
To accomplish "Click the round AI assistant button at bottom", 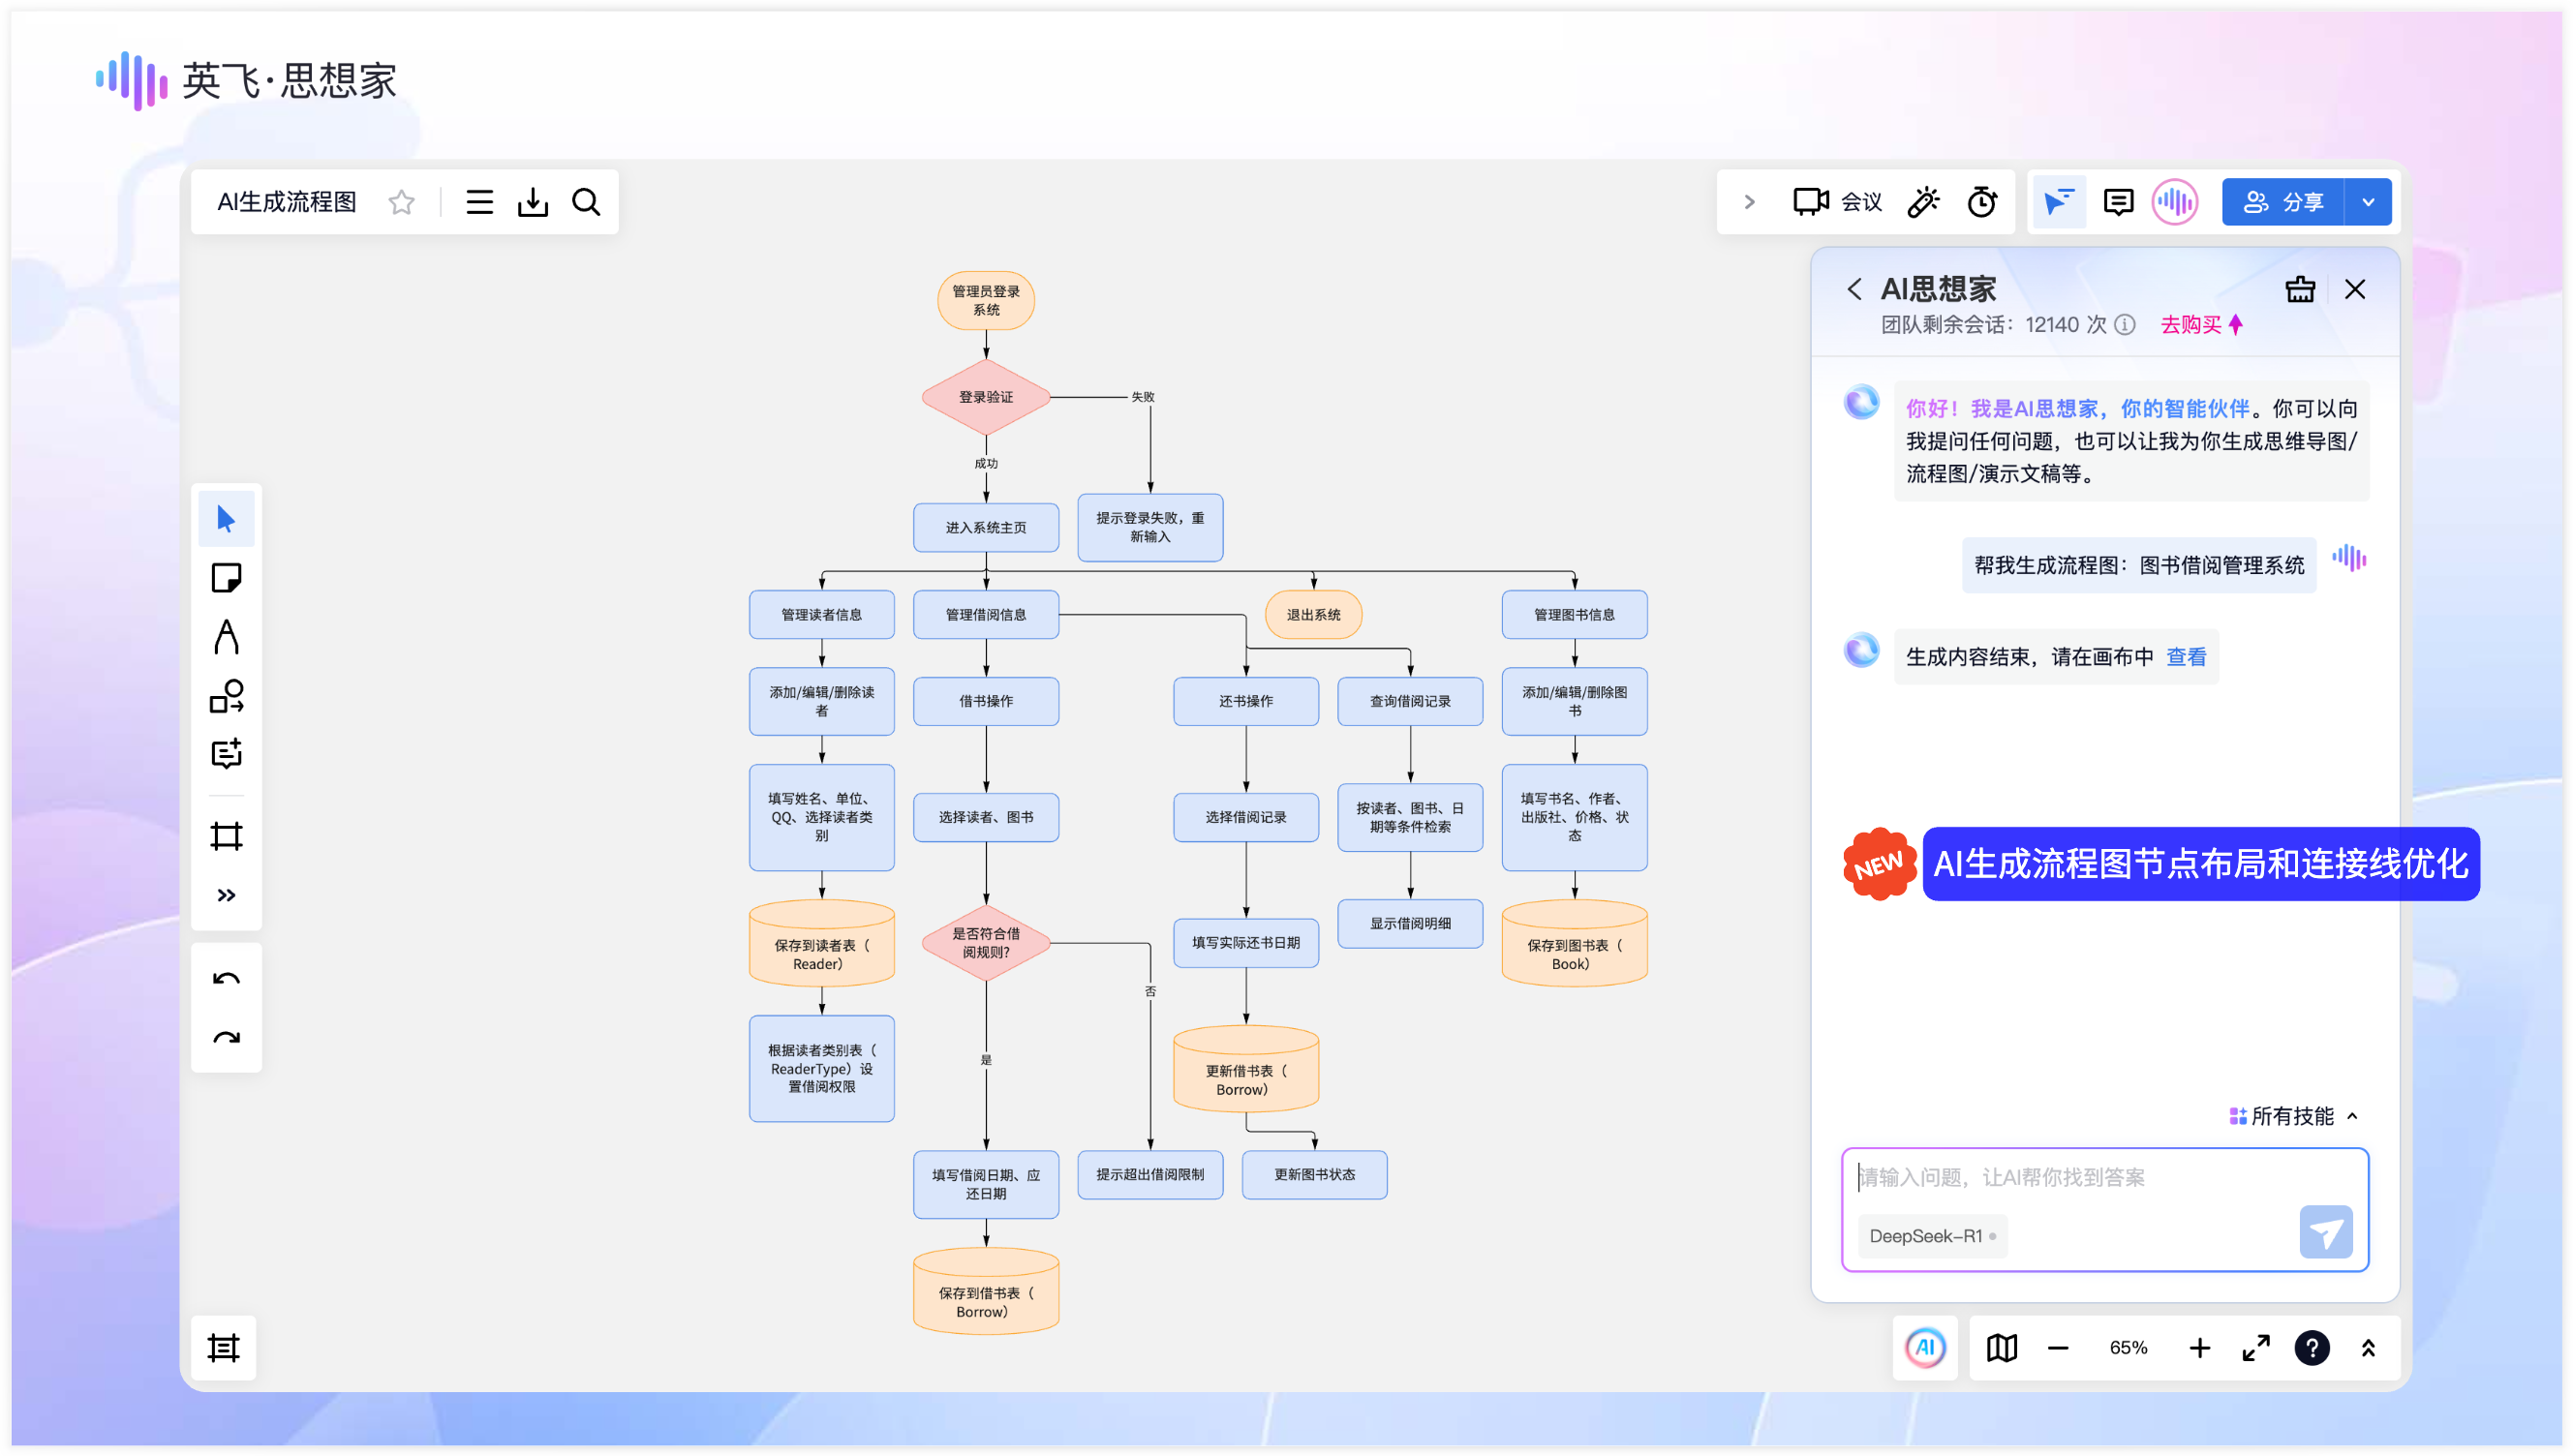I will [x=1925, y=1348].
